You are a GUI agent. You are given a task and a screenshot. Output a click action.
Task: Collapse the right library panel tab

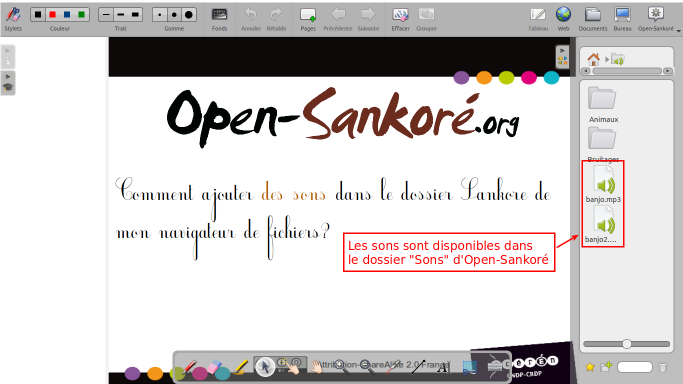(x=562, y=57)
